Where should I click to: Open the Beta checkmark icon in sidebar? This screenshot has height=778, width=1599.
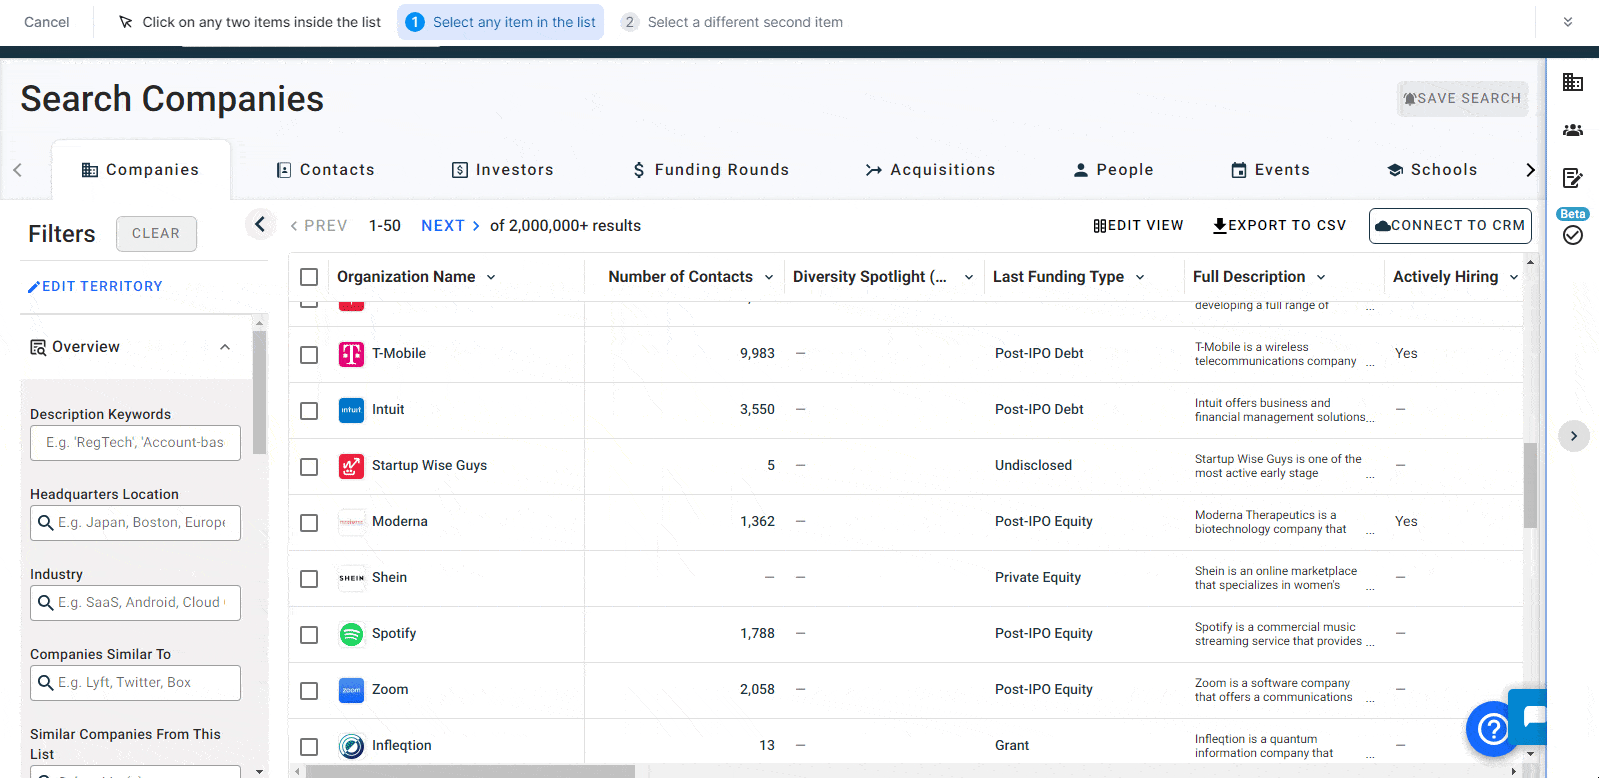pyautogui.click(x=1573, y=235)
